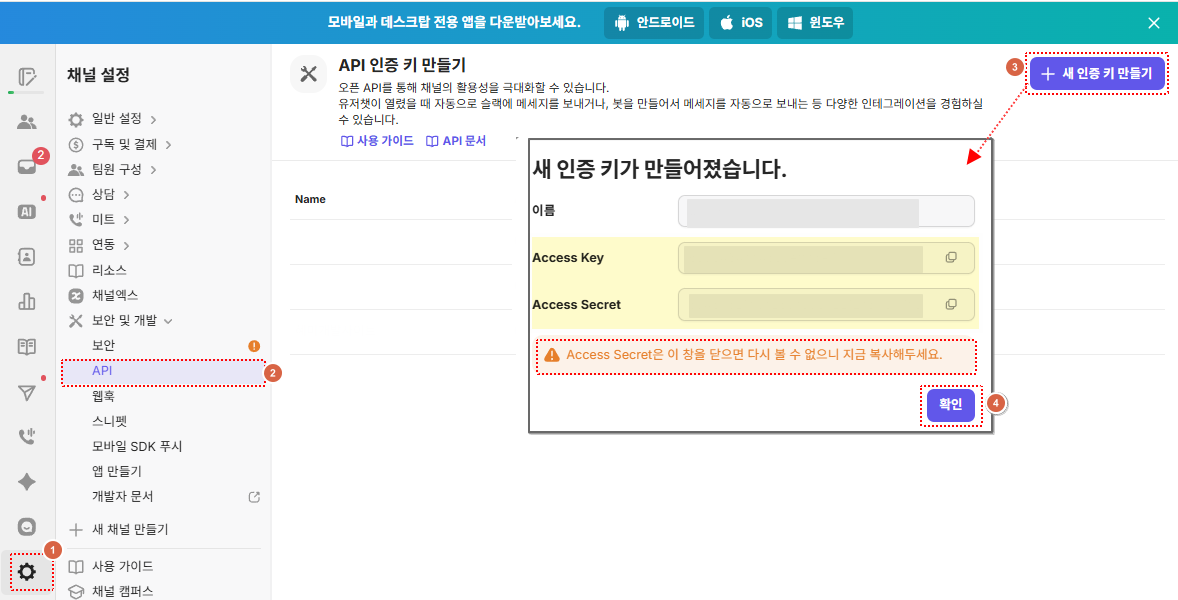Click the 새 인증 키 만들기 button
1178x600 pixels.
pos(1097,73)
